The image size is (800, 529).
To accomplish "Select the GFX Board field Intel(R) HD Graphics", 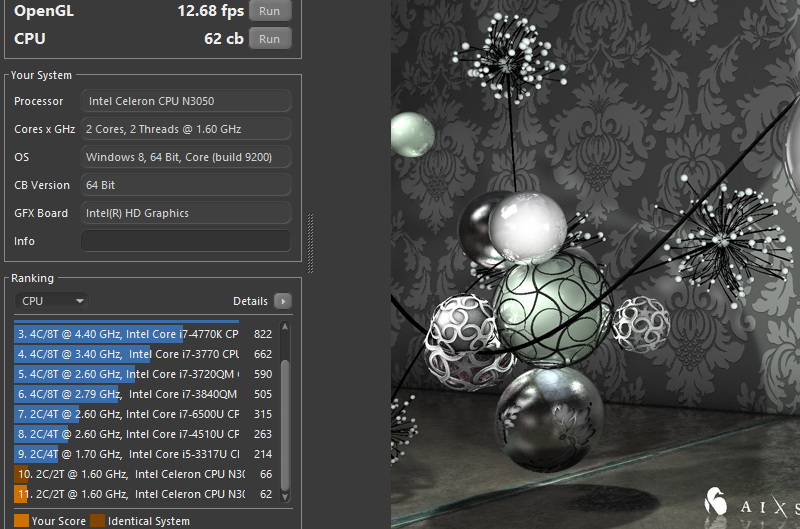I will pyautogui.click(x=186, y=213).
